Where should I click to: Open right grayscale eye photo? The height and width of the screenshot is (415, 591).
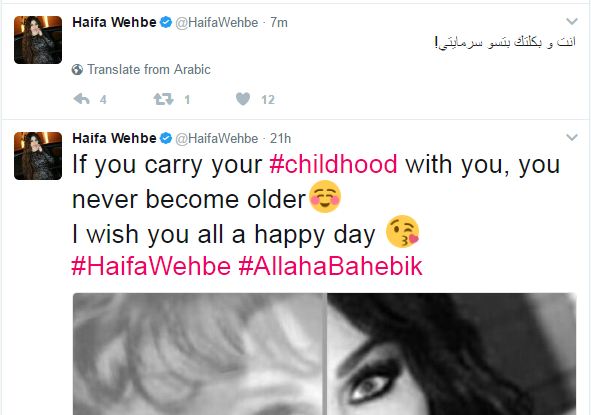[452, 354]
